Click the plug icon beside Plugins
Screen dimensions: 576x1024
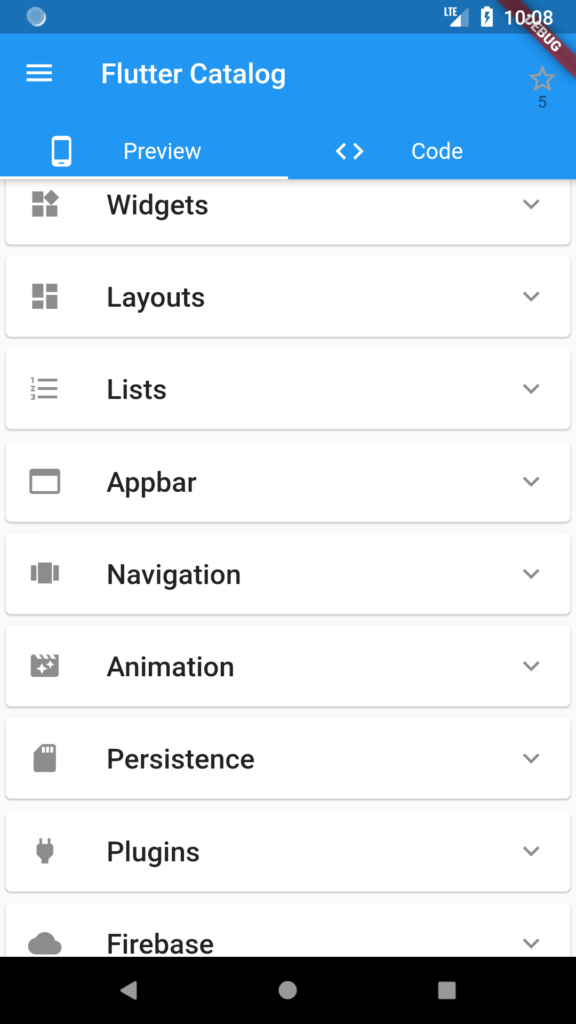[44, 851]
